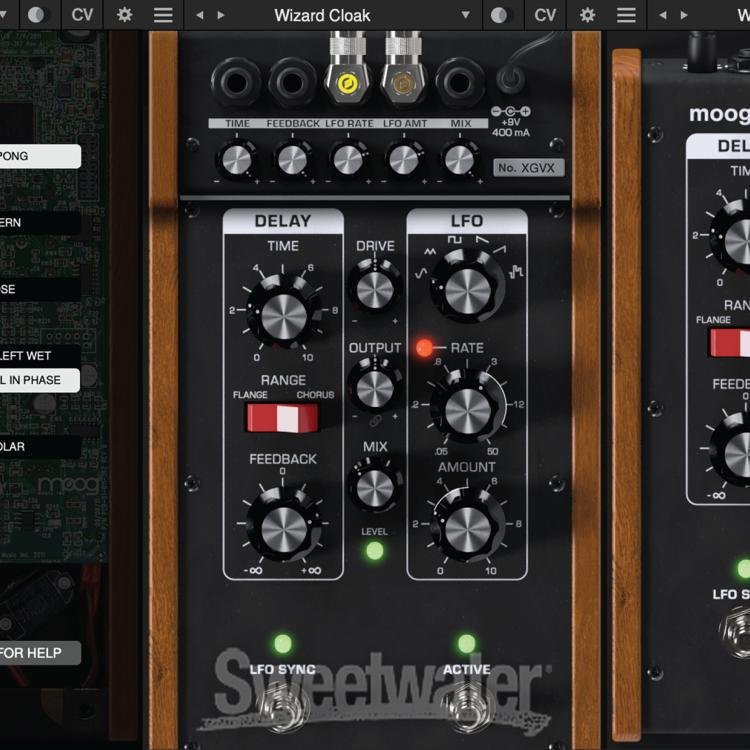This screenshot has width=750, height=750.
Task: Click the green LEVEL indicator LED
Action: 375,551
